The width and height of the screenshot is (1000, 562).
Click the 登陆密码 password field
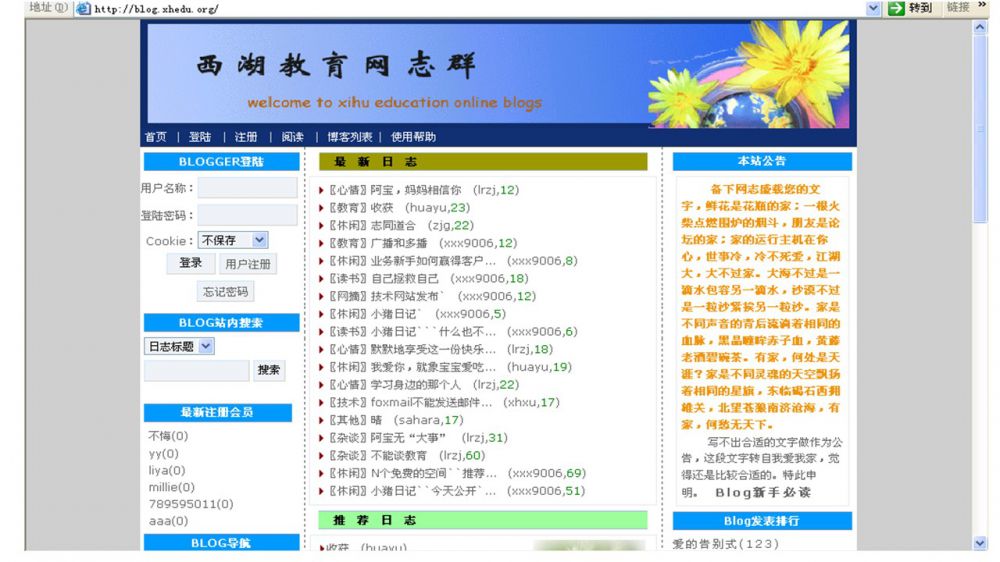point(247,214)
